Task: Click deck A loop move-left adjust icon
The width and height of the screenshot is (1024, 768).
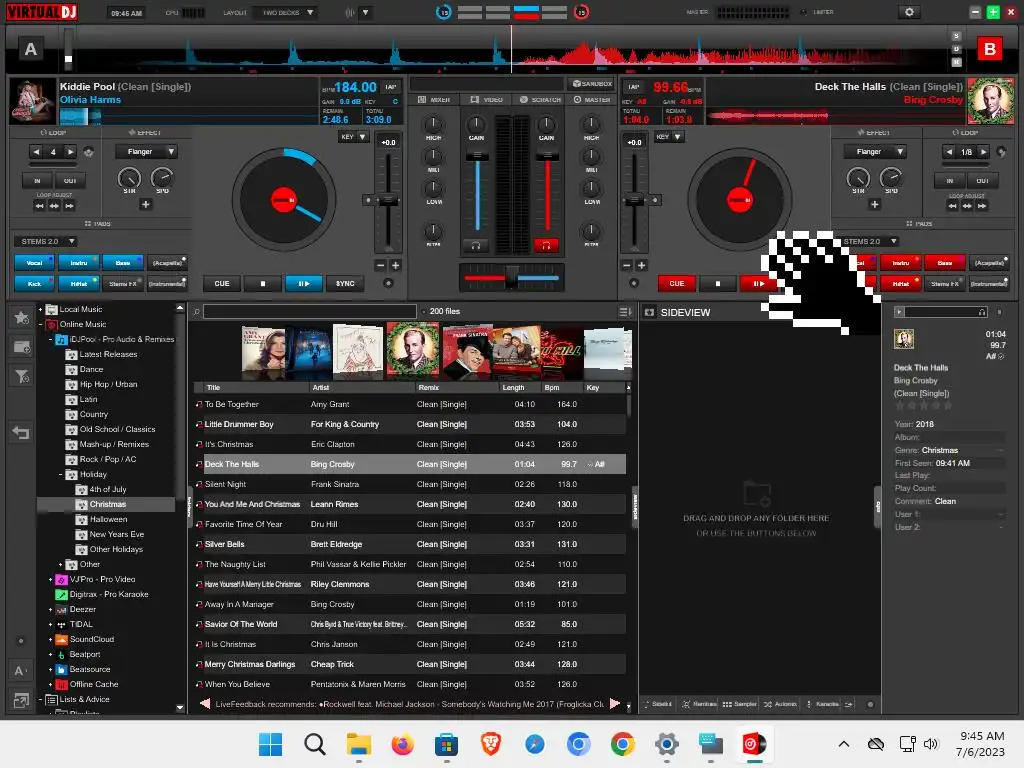Action: coord(40,206)
